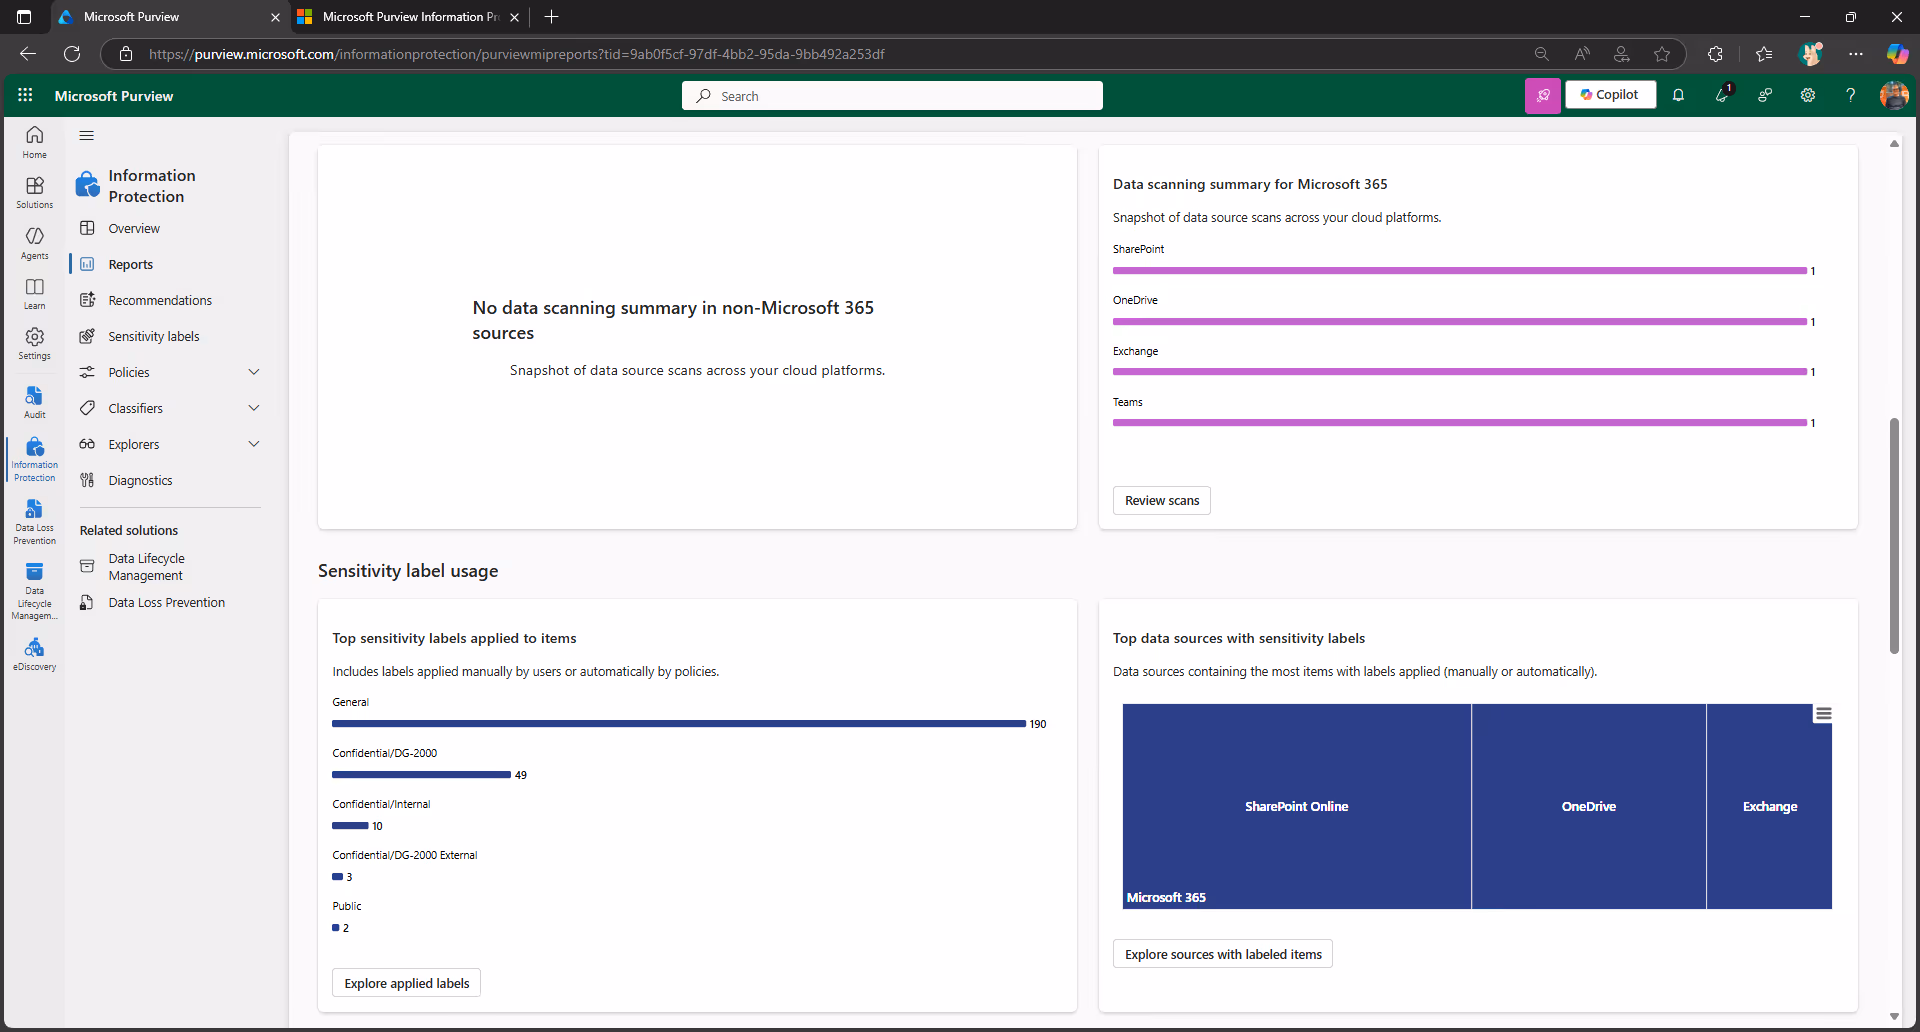Click the Confidential/DG-2000 usage bar
Image resolution: width=1920 pixels, height=1032 pixels.
421,774
